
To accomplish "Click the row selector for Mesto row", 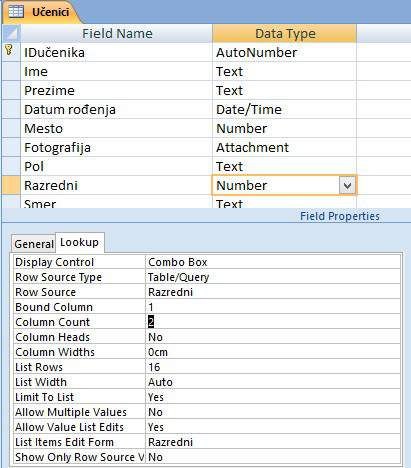I will coord(11,128).
